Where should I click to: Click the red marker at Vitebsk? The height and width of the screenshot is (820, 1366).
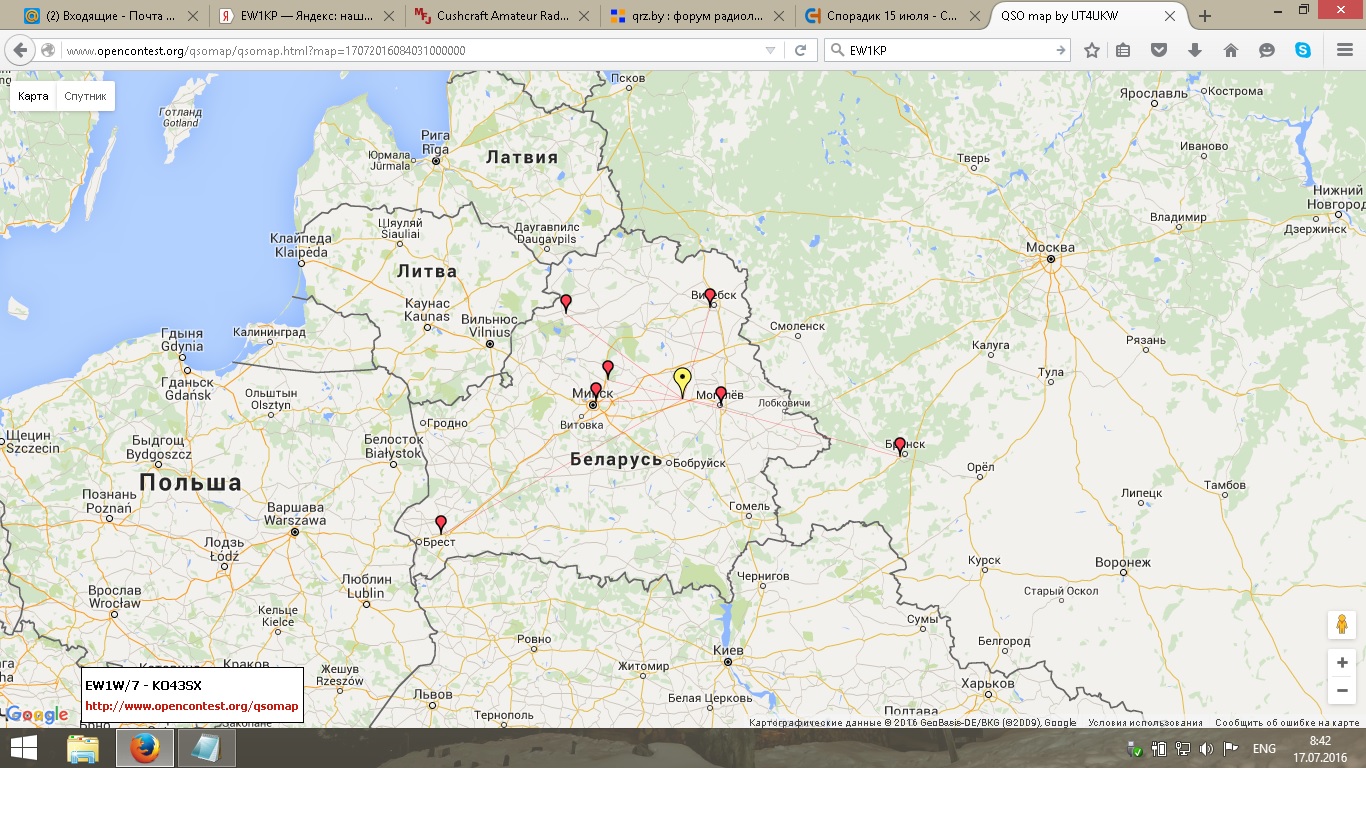[710, 296]
